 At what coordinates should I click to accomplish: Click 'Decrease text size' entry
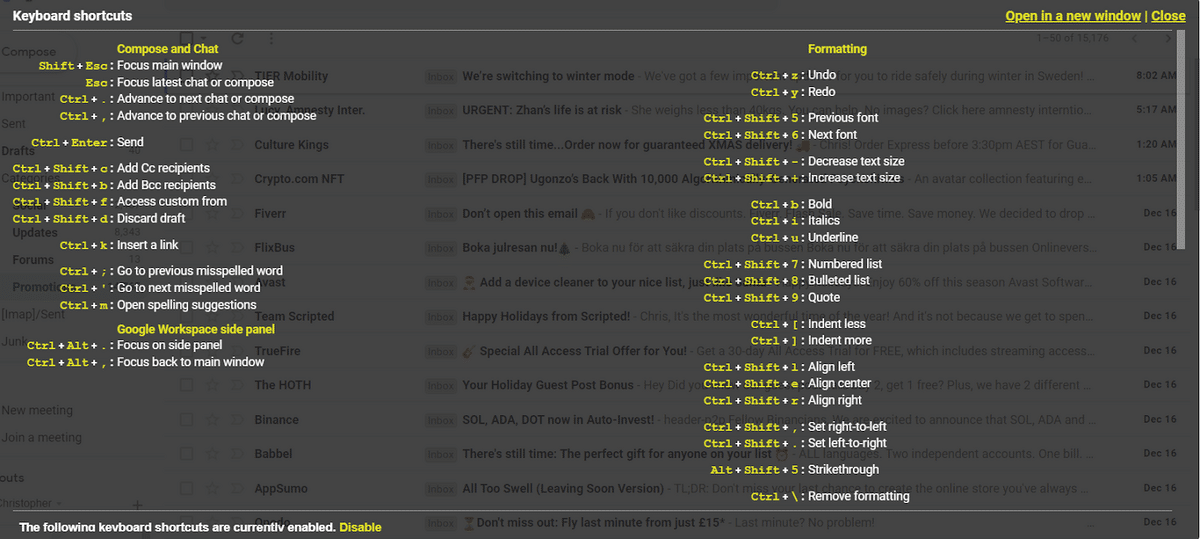click(x=856, y=161)
